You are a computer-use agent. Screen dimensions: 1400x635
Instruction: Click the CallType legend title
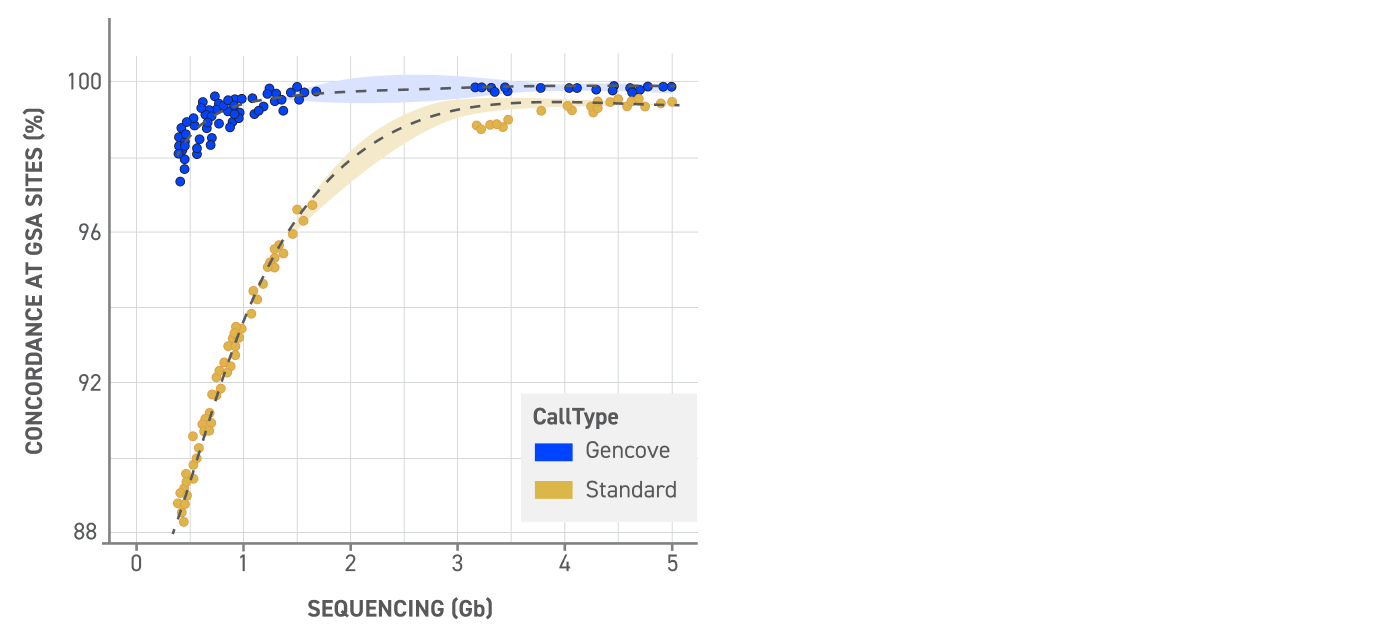[575, 417]
